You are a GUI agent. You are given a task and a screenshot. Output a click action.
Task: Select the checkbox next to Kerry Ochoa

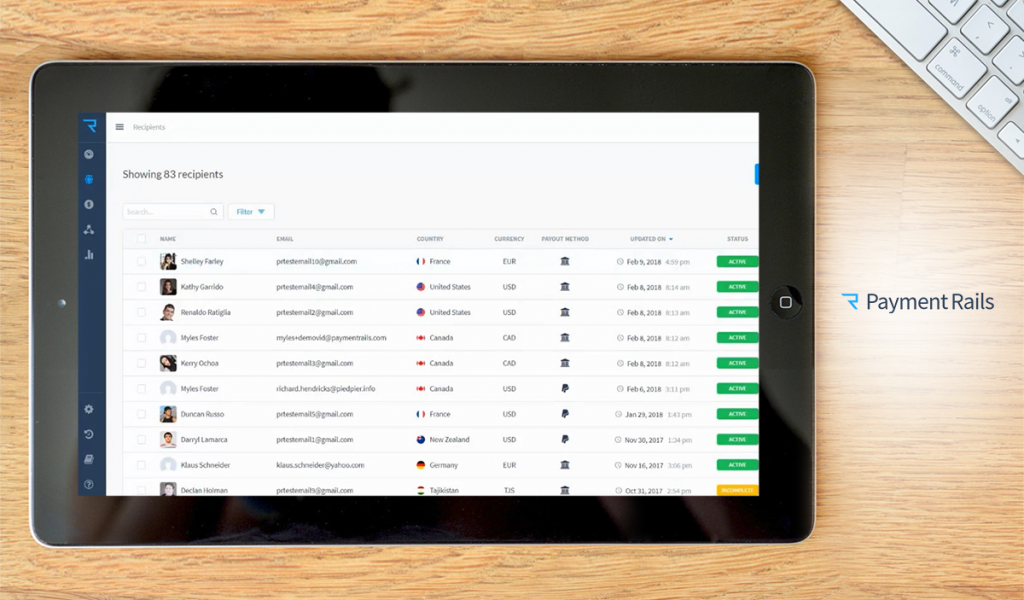coord(140,363)
